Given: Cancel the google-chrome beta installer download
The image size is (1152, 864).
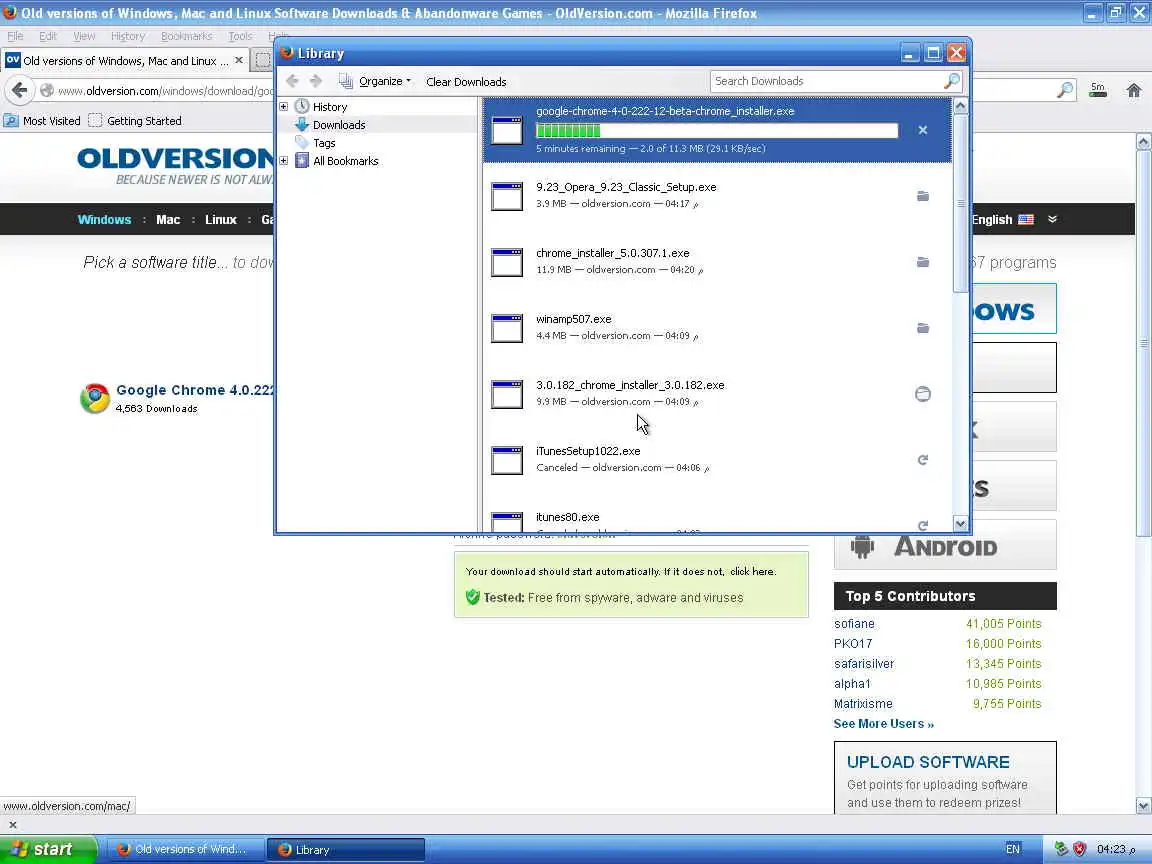Looking at the screenshot, I should coord(923,130).
